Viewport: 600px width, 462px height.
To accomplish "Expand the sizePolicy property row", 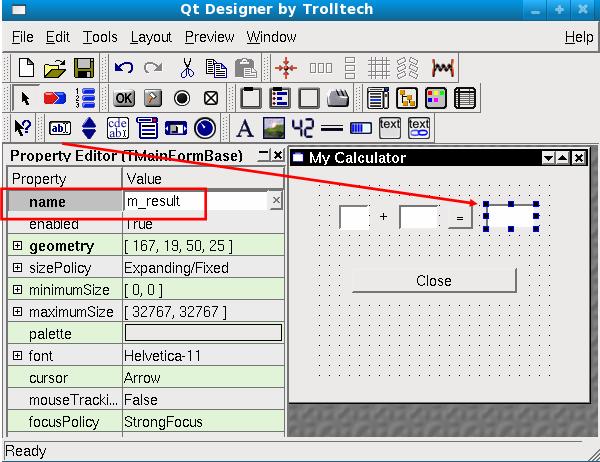I will coord(17,268).
